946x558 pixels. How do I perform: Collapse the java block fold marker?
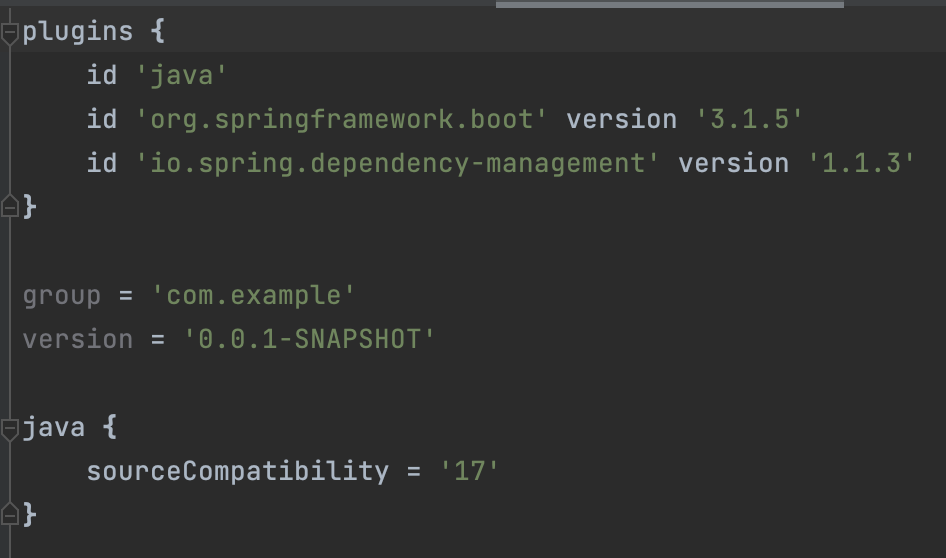click(10, 430)
